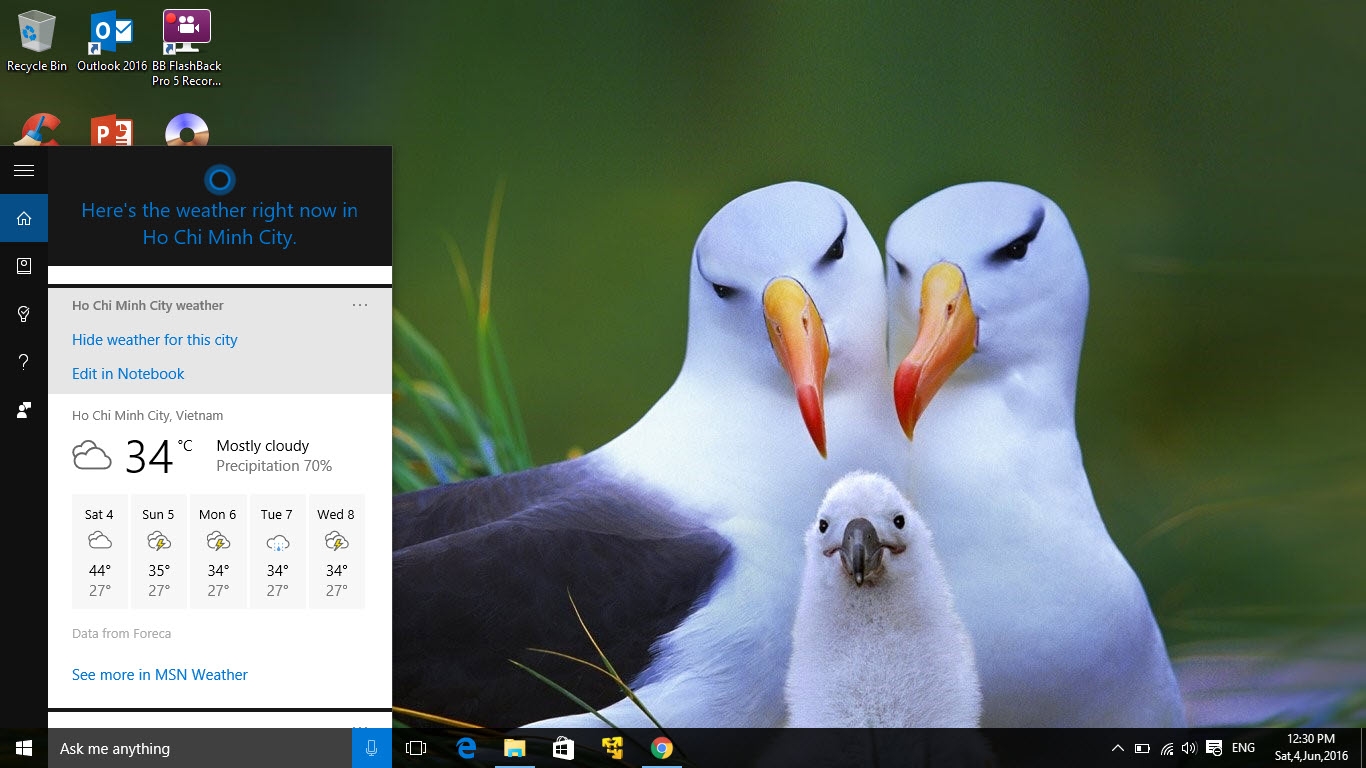The image size is (1366, 768).
Task: Open the Windows Start menu
Action: click(x=24, y=748)
